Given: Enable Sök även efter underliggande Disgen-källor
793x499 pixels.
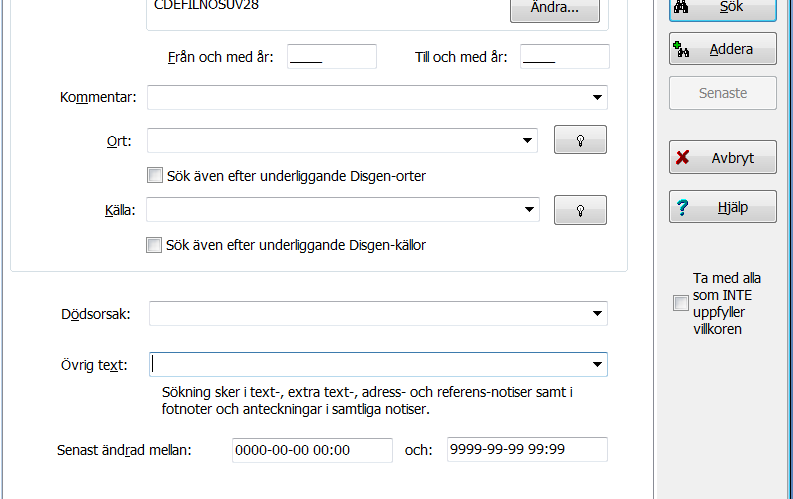Looking at the screenshot, I should 154,245.
